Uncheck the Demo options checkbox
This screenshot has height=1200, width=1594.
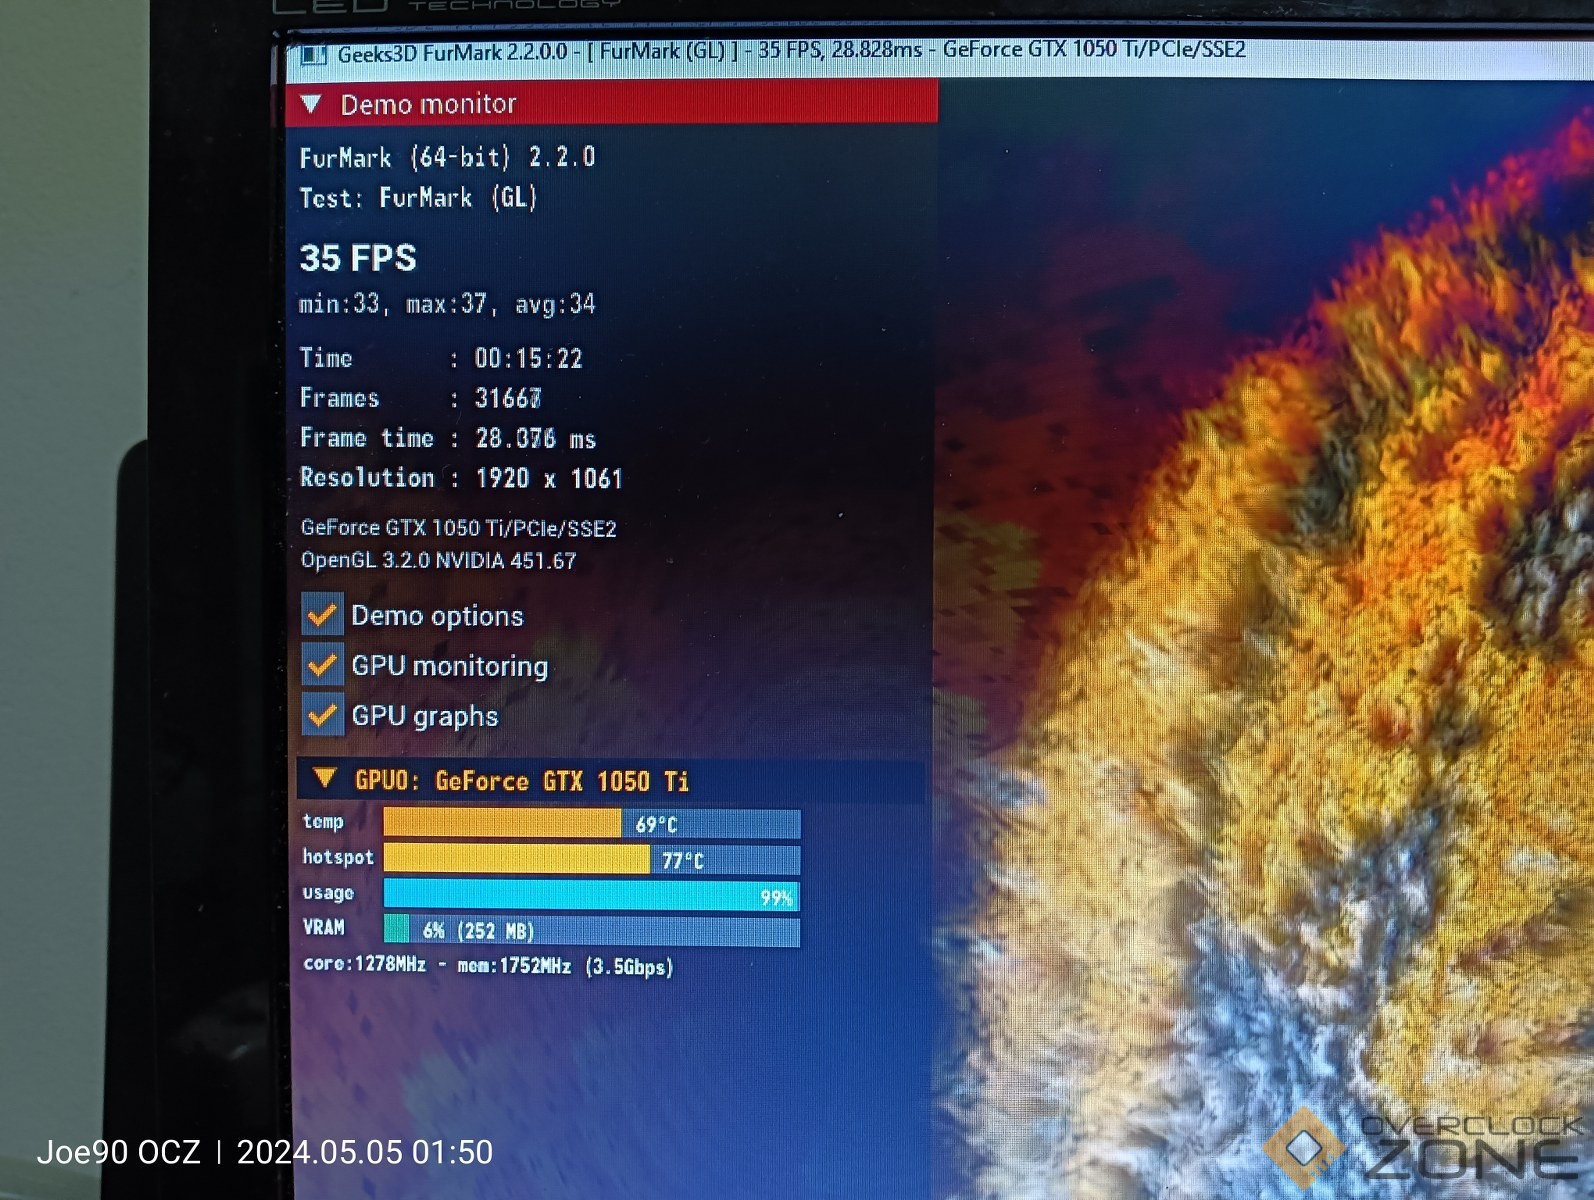coord(322,614)
